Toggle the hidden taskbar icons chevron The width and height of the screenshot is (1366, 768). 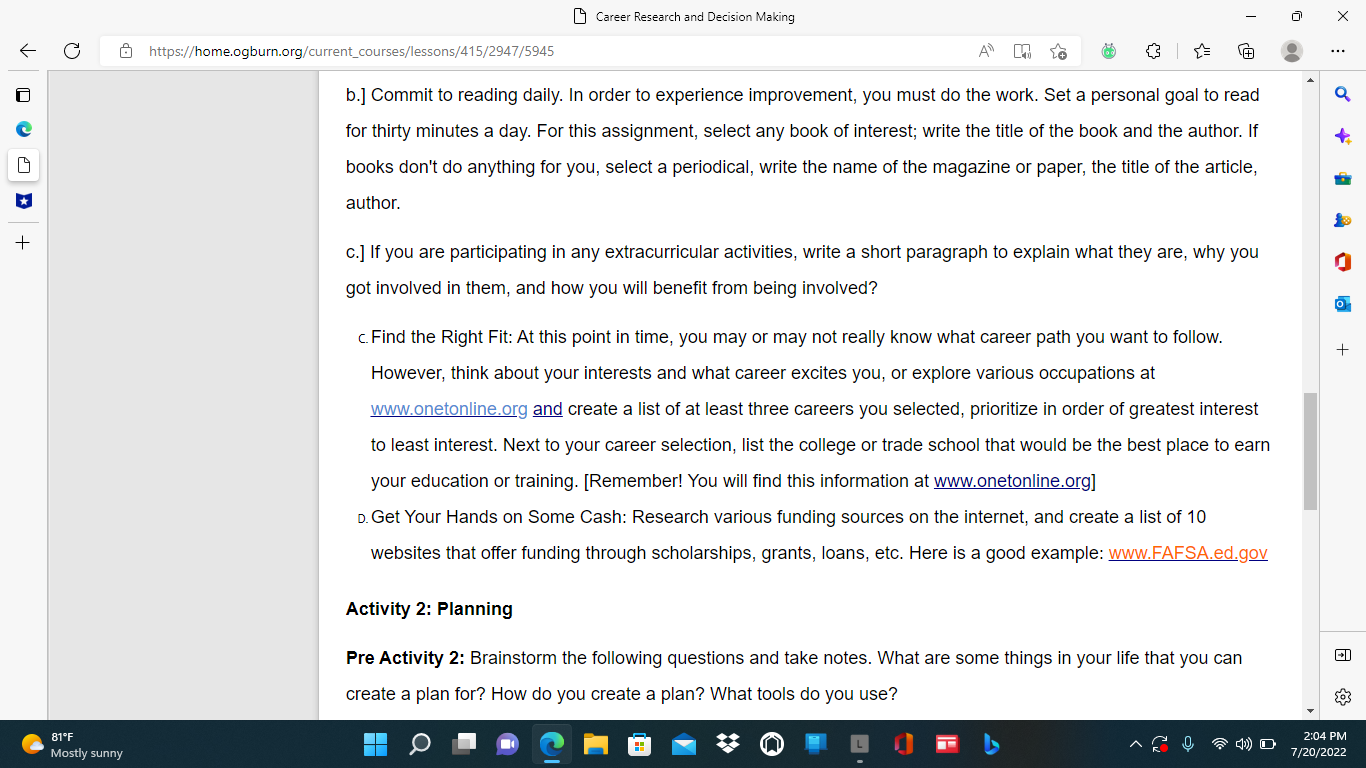(1135, 744)
